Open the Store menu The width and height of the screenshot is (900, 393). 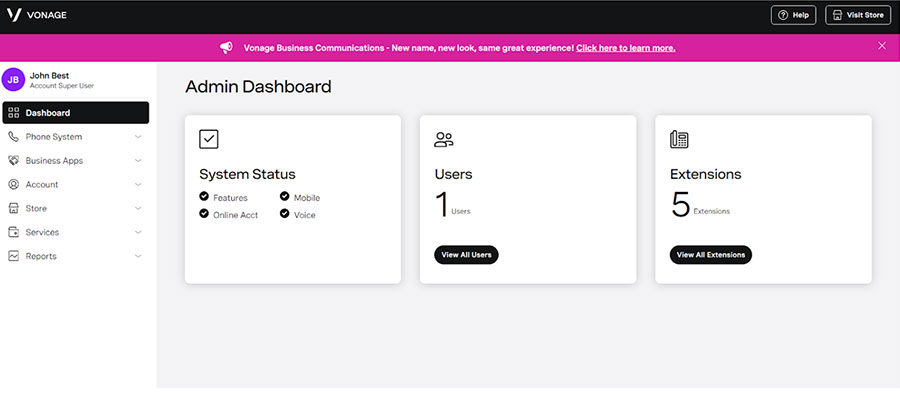76,208
